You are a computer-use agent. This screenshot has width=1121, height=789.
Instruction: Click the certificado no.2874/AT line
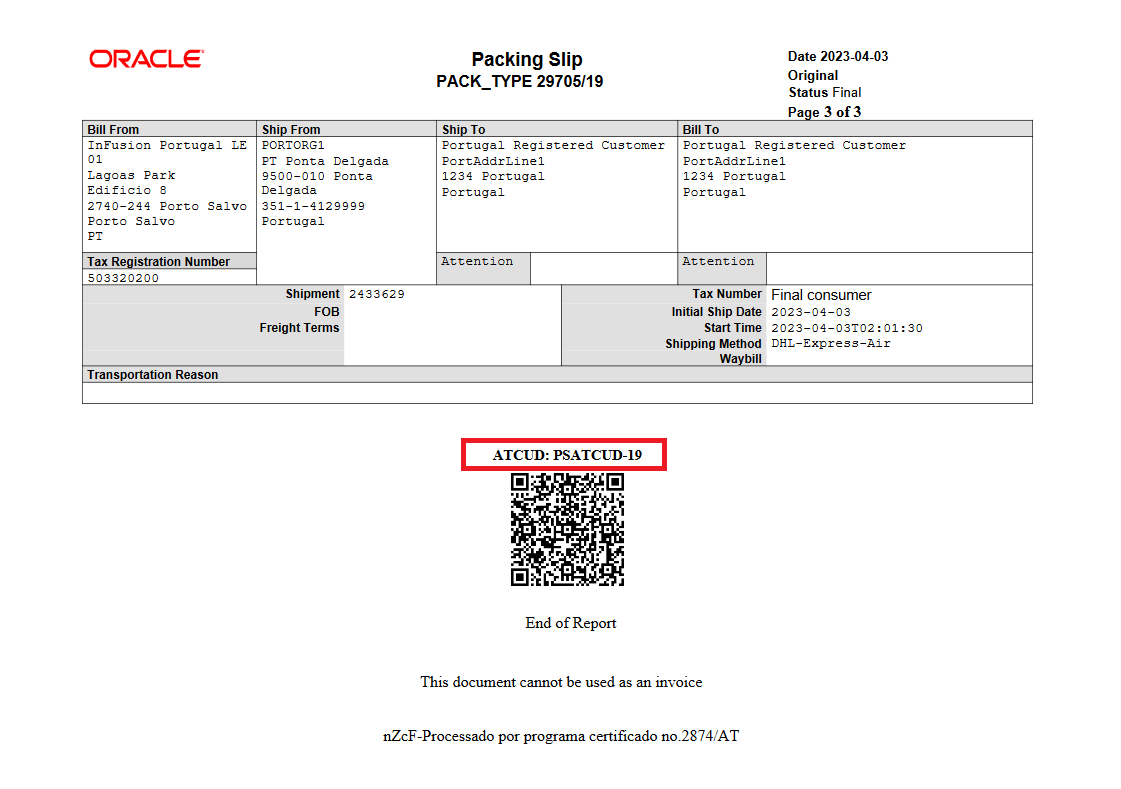click(561, 736)
